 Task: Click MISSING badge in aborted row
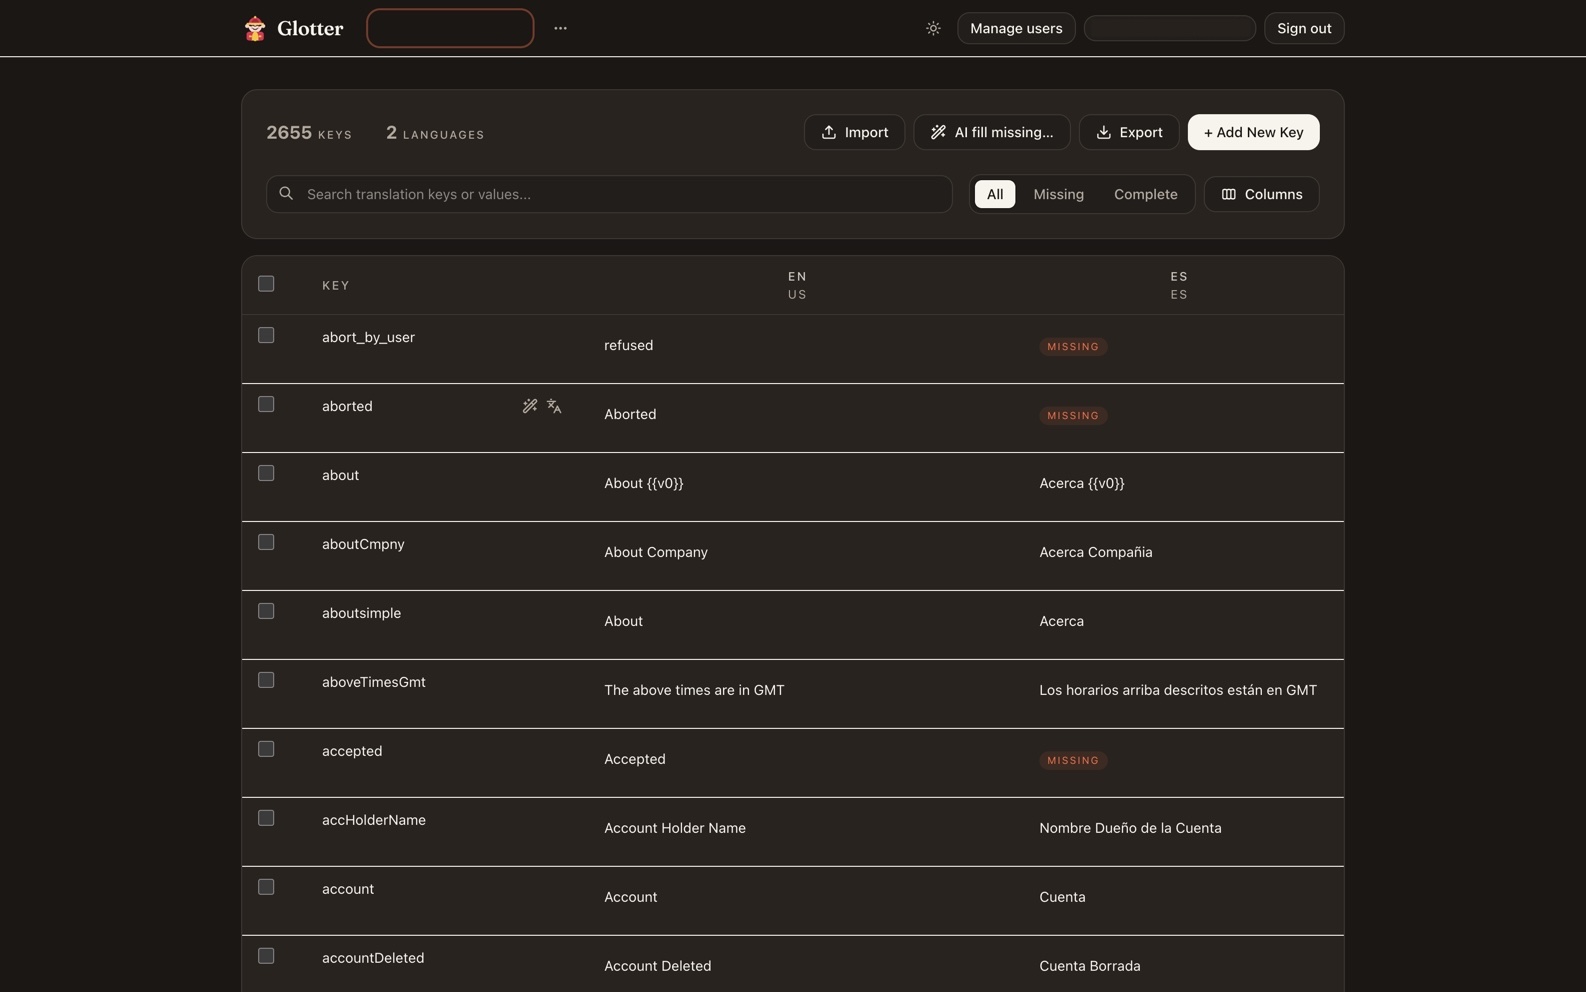[x=1073, y=415]
